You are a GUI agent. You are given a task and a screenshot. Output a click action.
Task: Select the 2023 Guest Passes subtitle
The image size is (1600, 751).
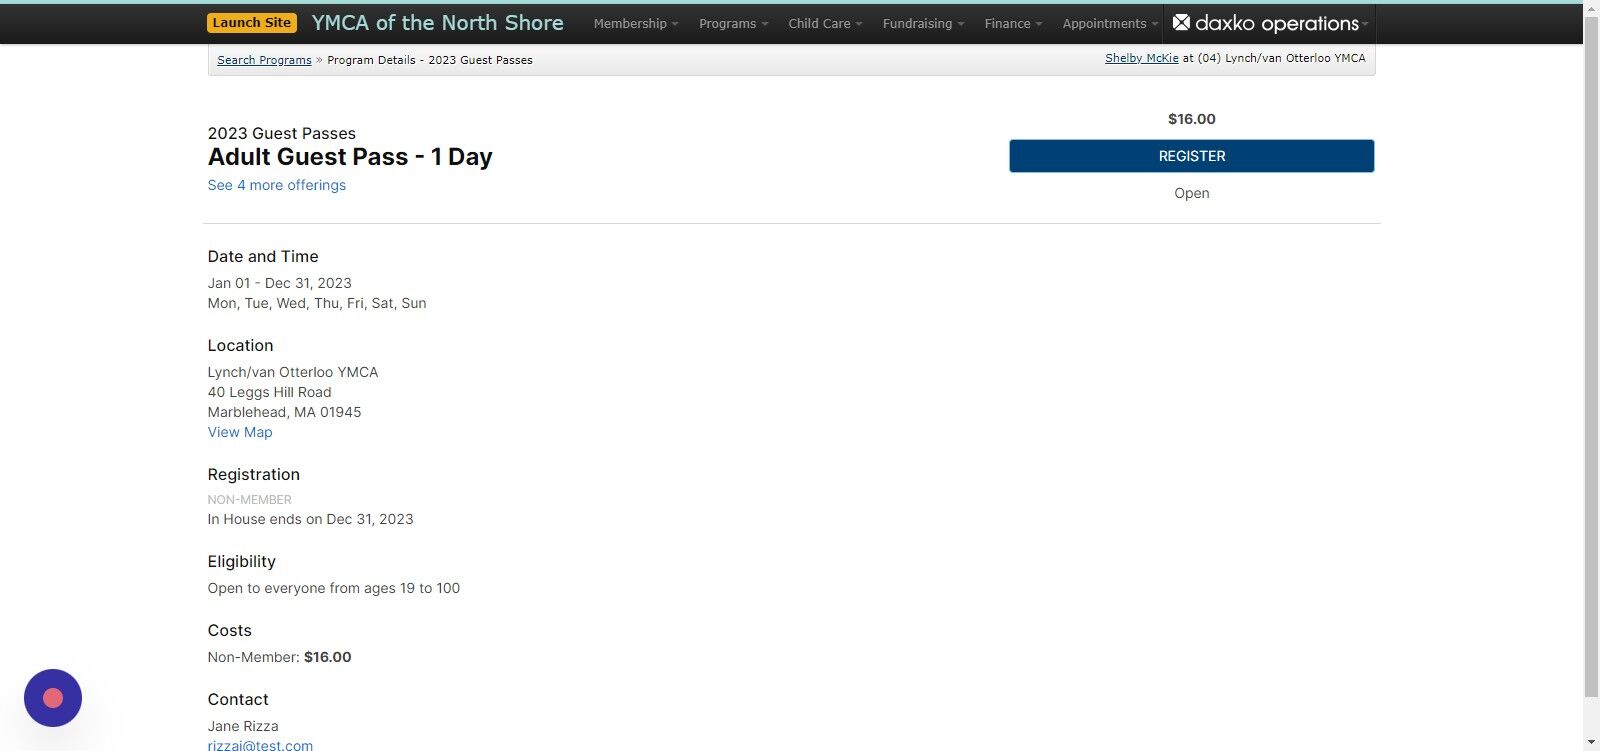[x=282, y=133]
